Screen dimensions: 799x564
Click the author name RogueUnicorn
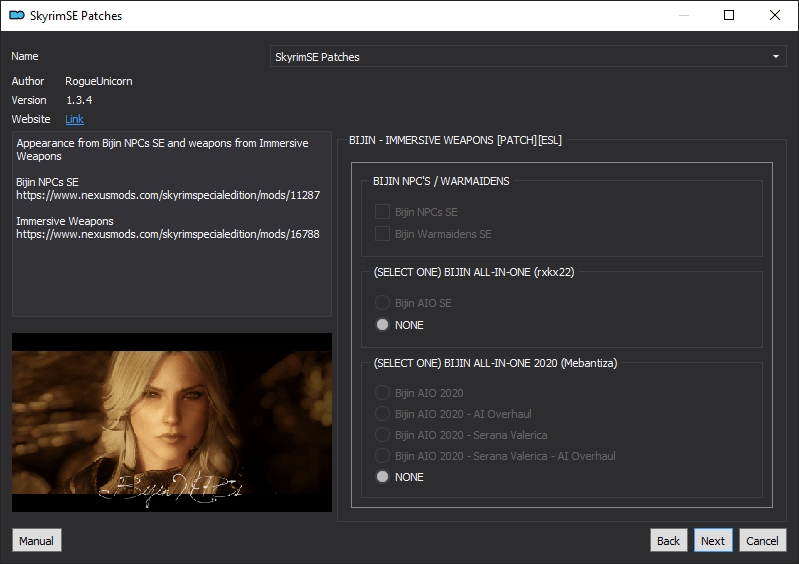click(x=99, y=81)
